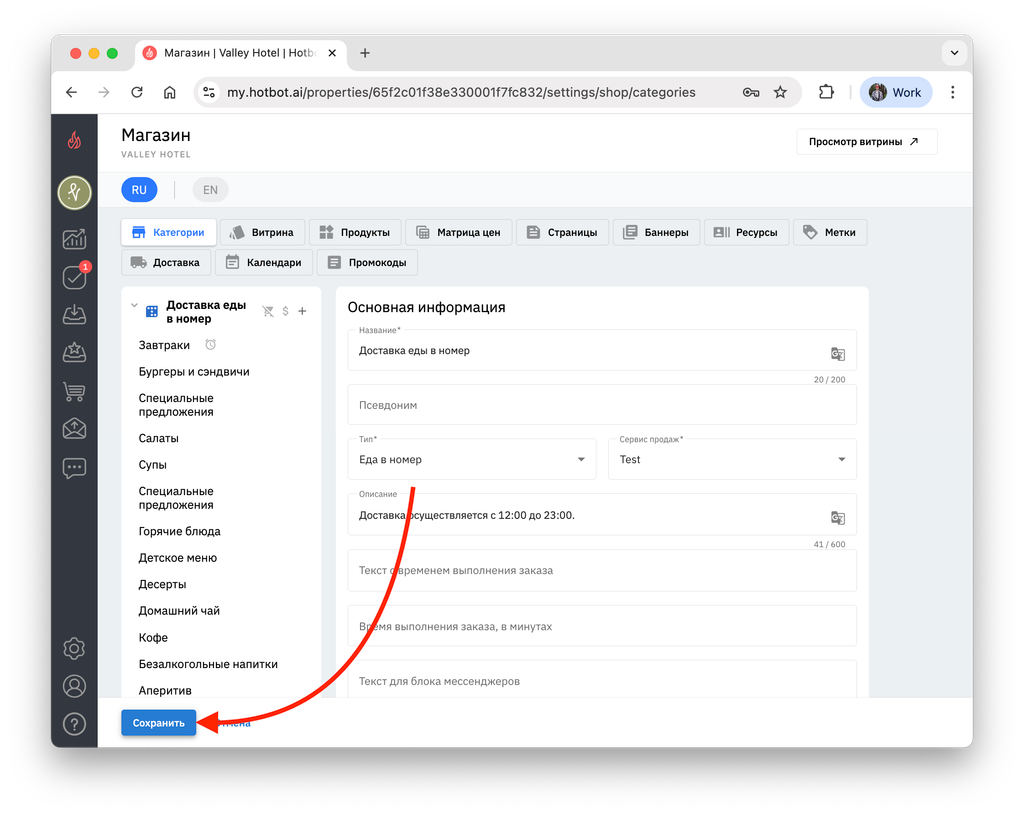Go back in browser history

click(x=72, y=93)
